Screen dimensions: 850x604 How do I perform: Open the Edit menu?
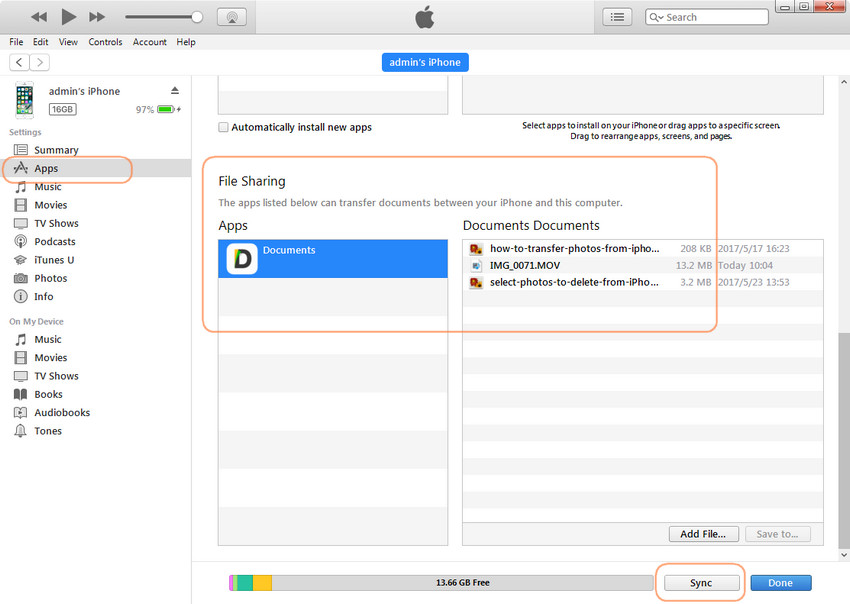[x=41, y=42]
